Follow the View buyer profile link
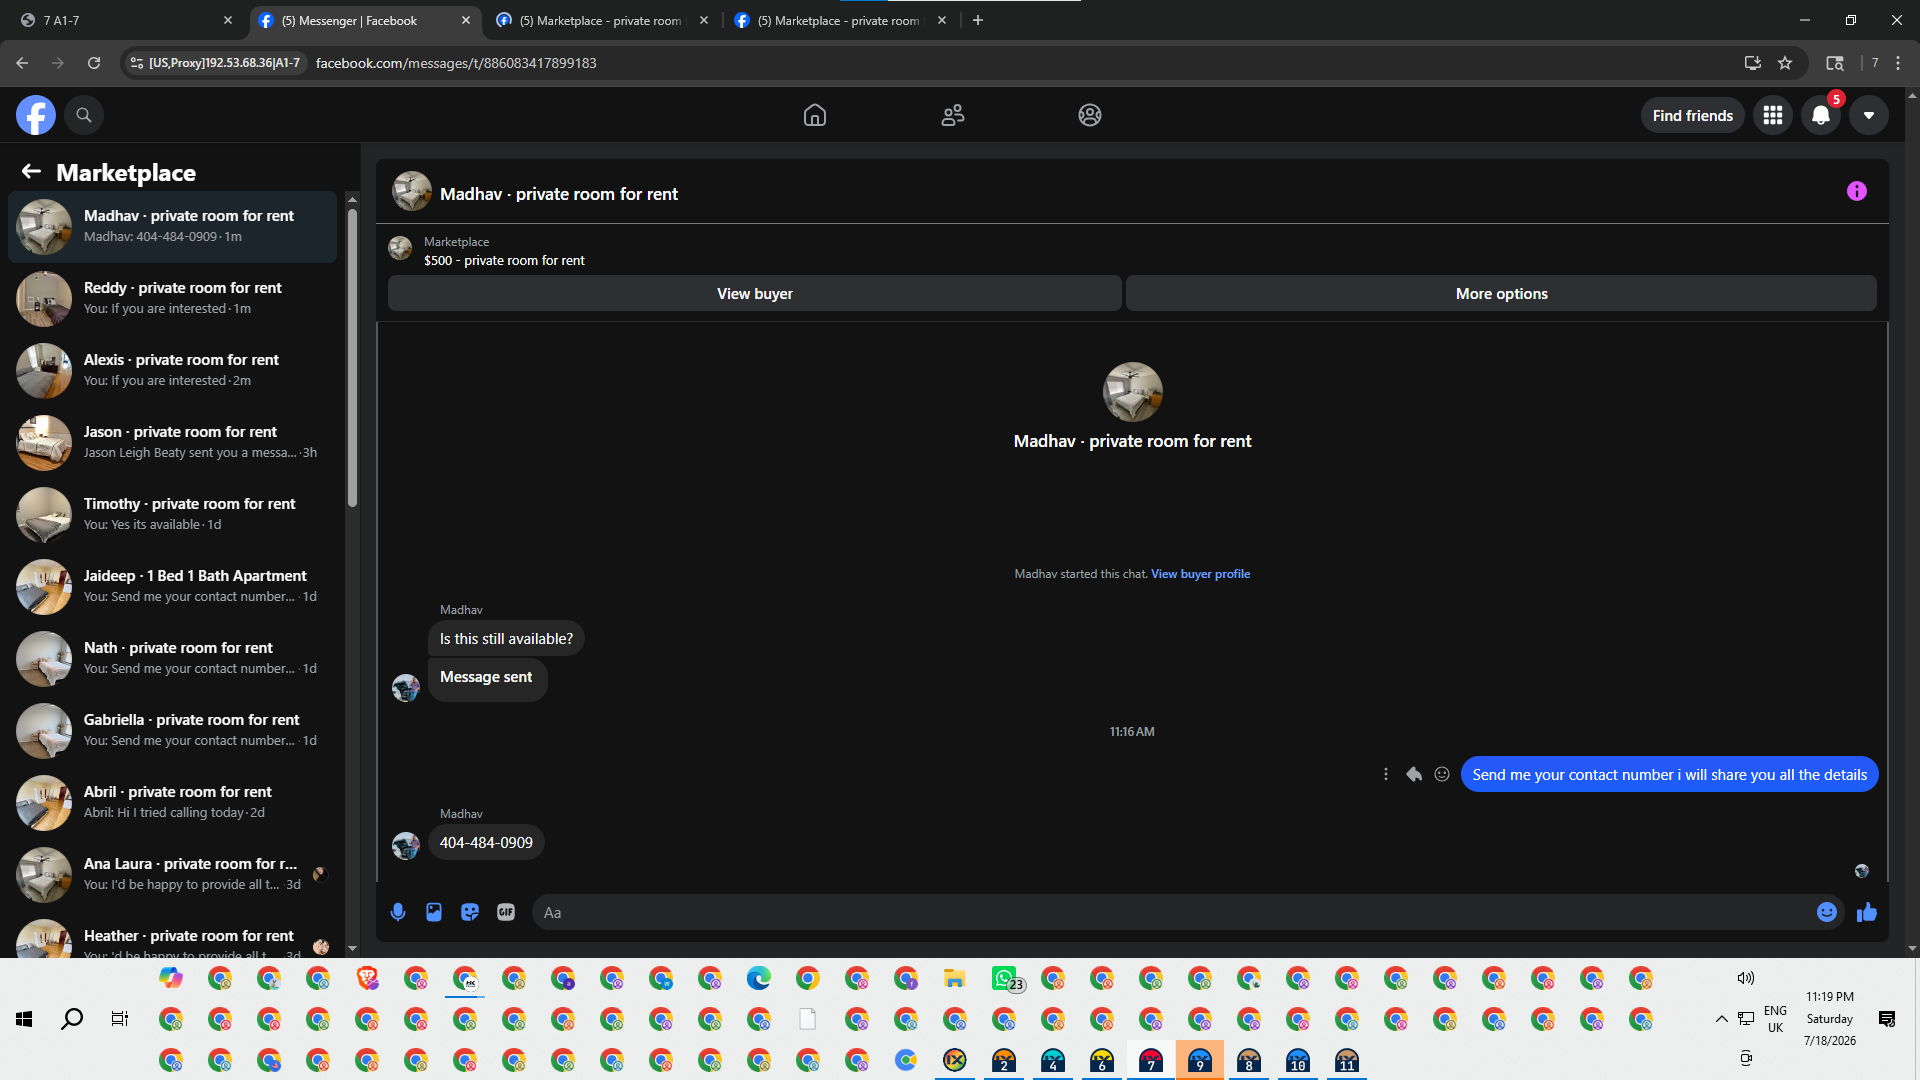 click(1200, 574)
